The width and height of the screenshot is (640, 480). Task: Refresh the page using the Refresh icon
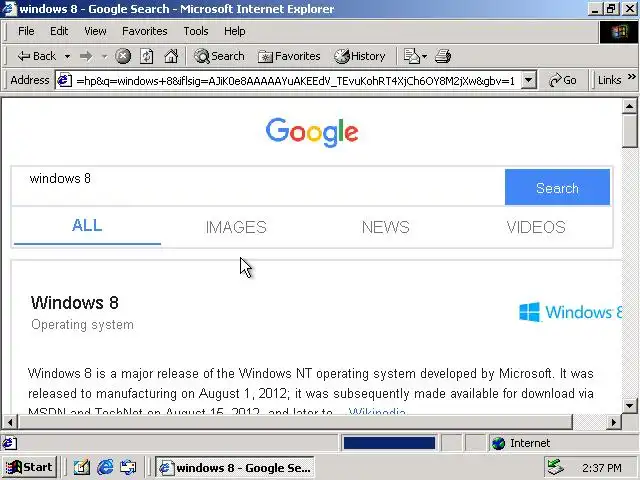tap(147, 56)
